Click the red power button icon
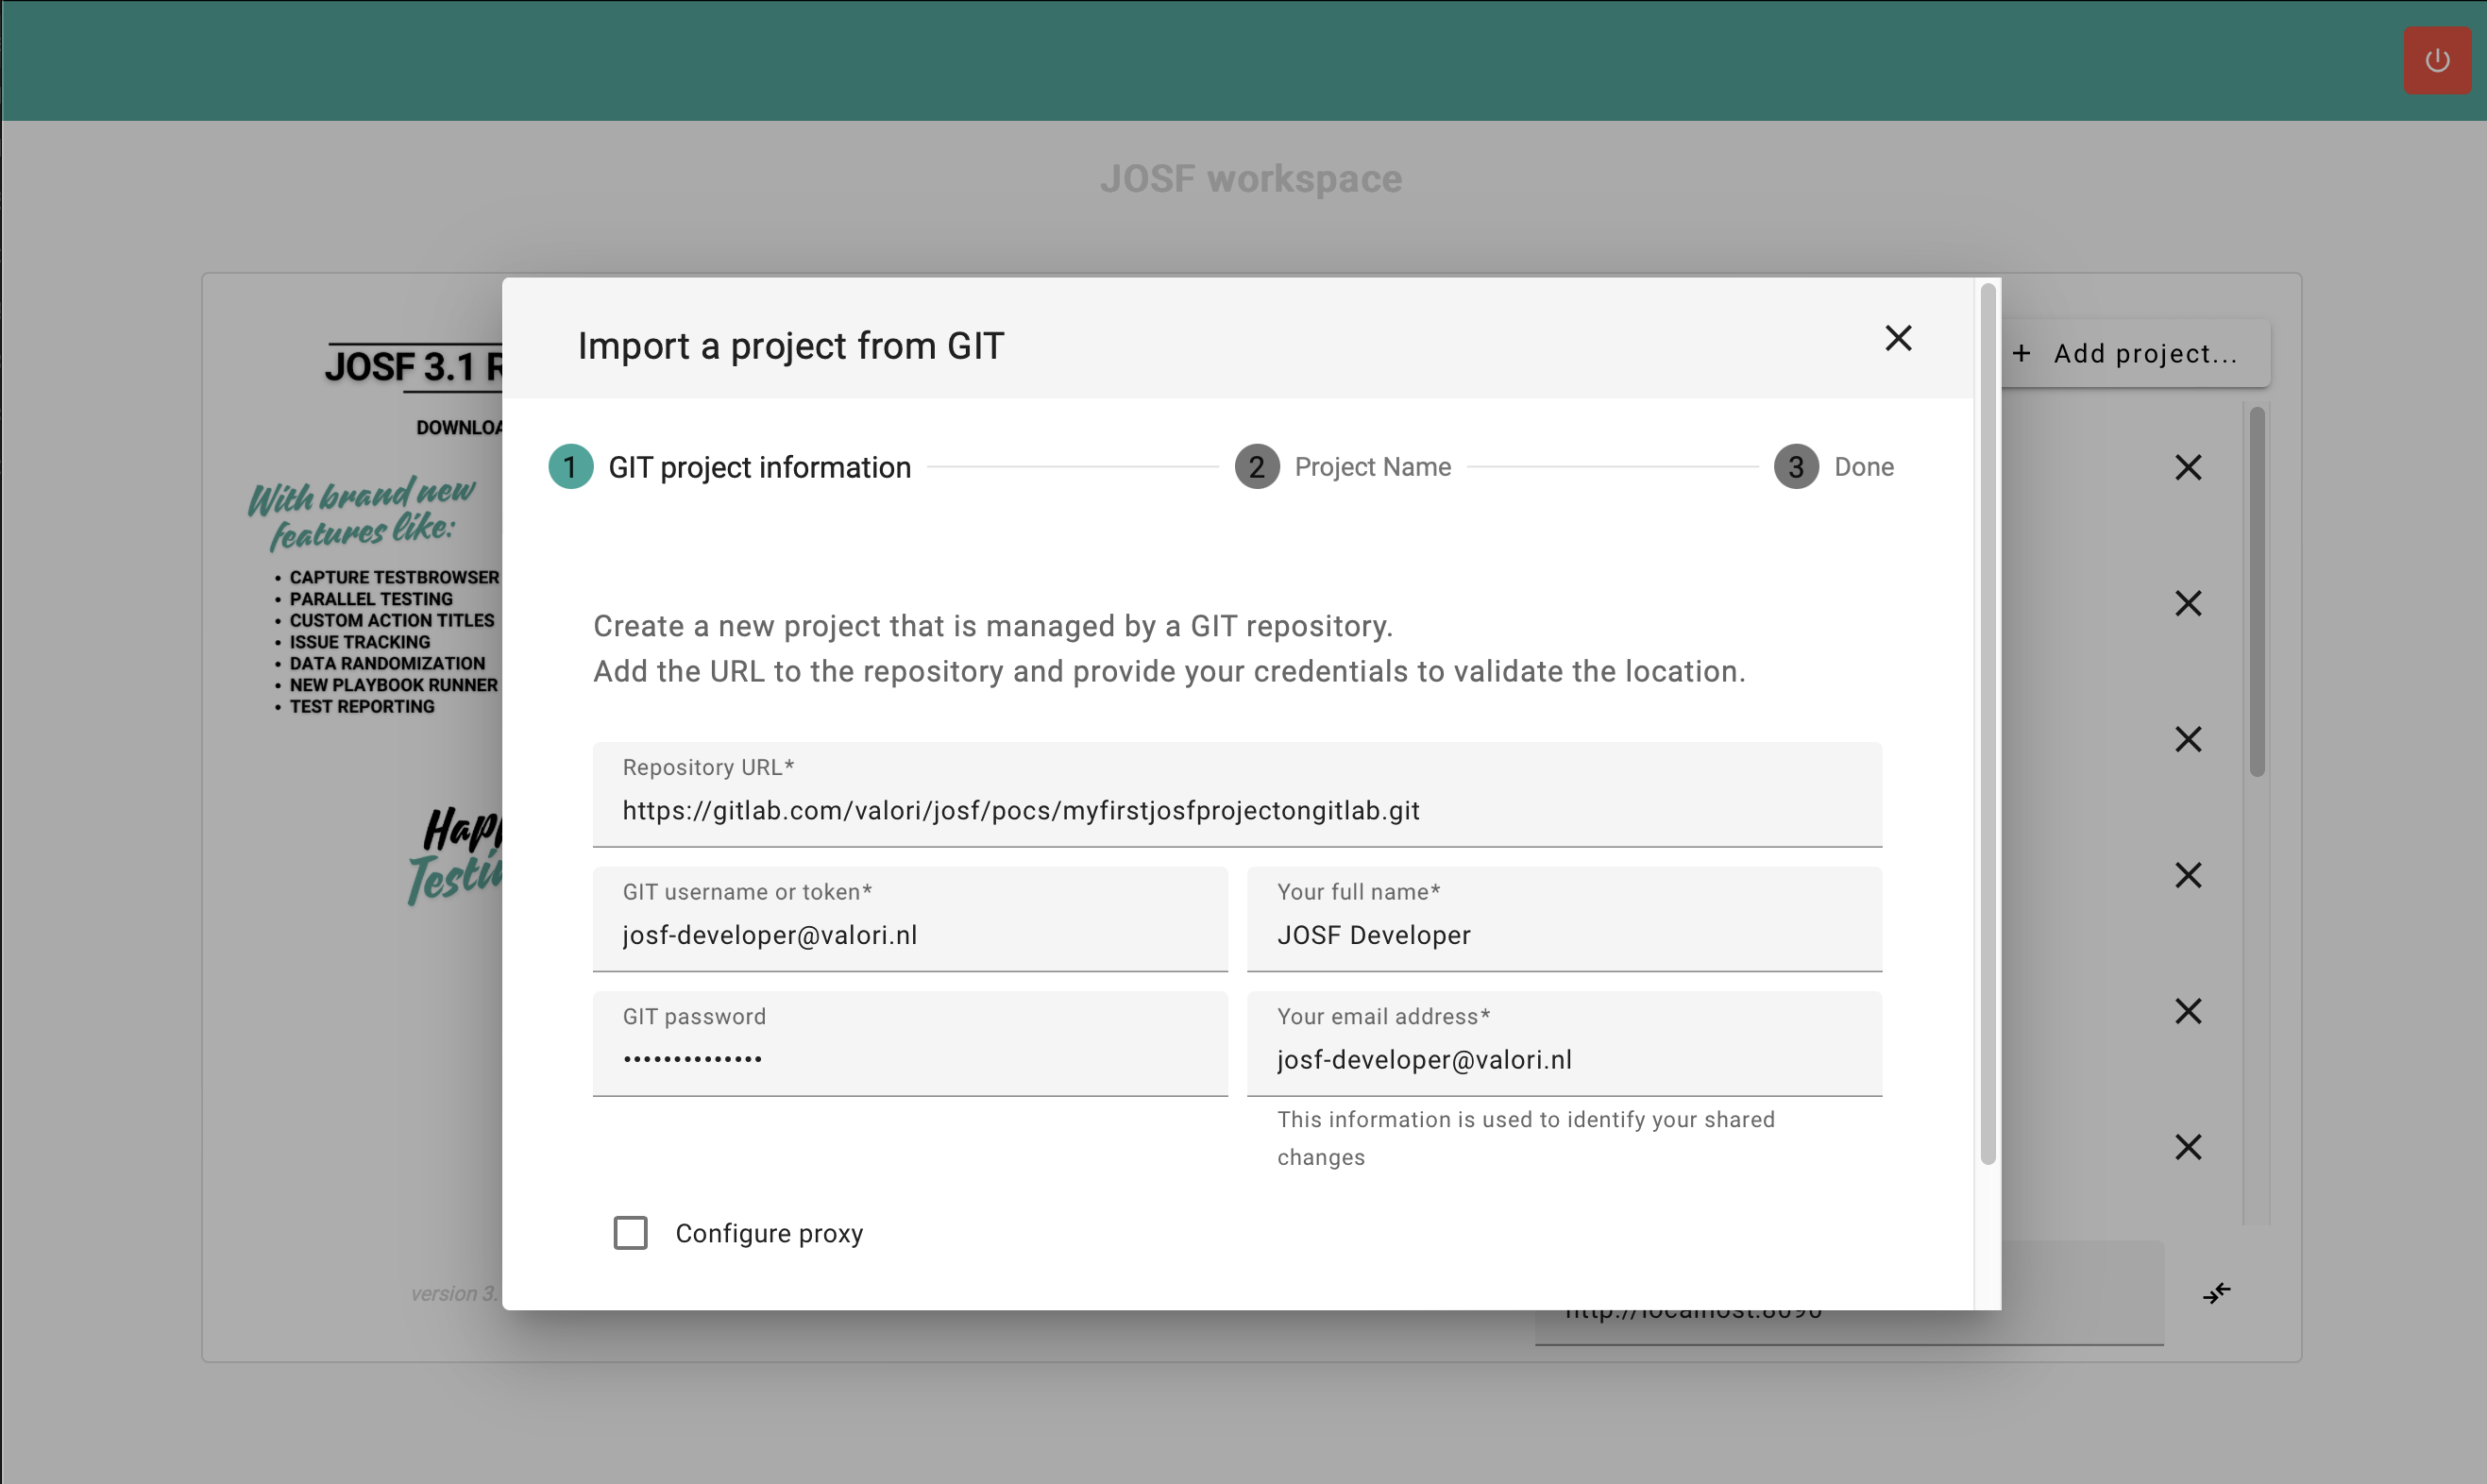 pyautogui.click(x=2436, y=60)
